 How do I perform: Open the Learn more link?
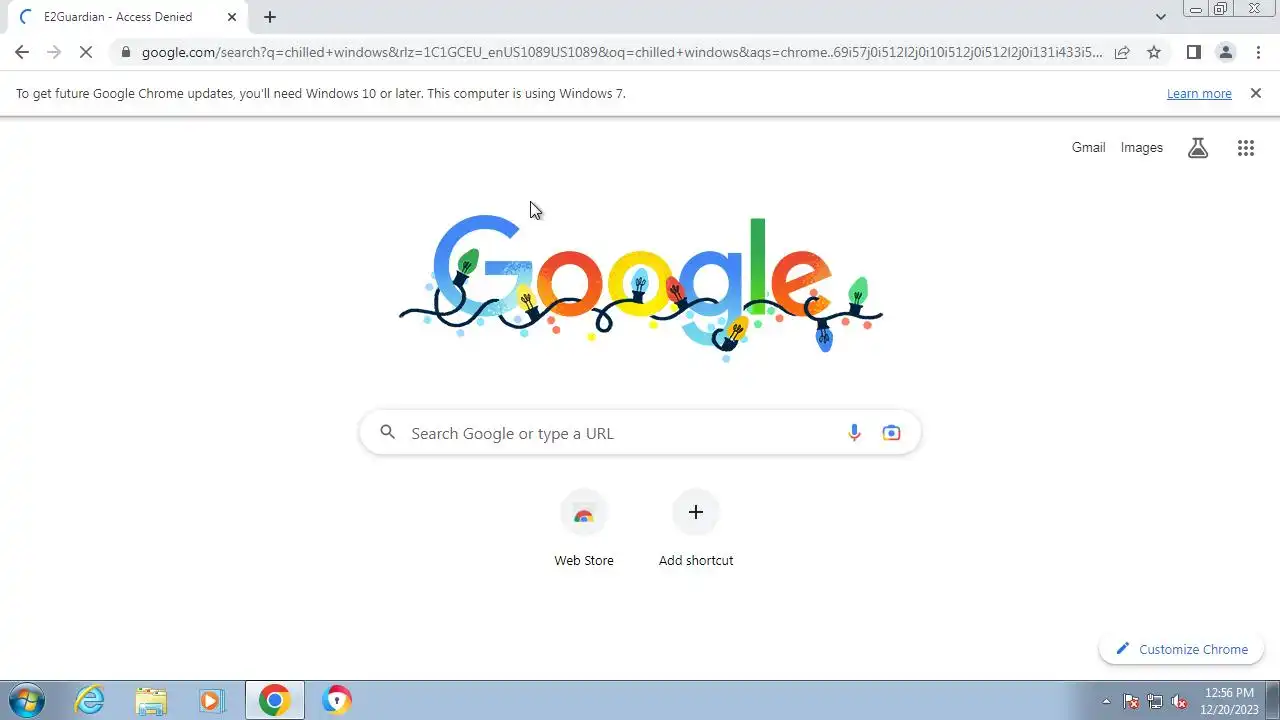[1199, 93]
